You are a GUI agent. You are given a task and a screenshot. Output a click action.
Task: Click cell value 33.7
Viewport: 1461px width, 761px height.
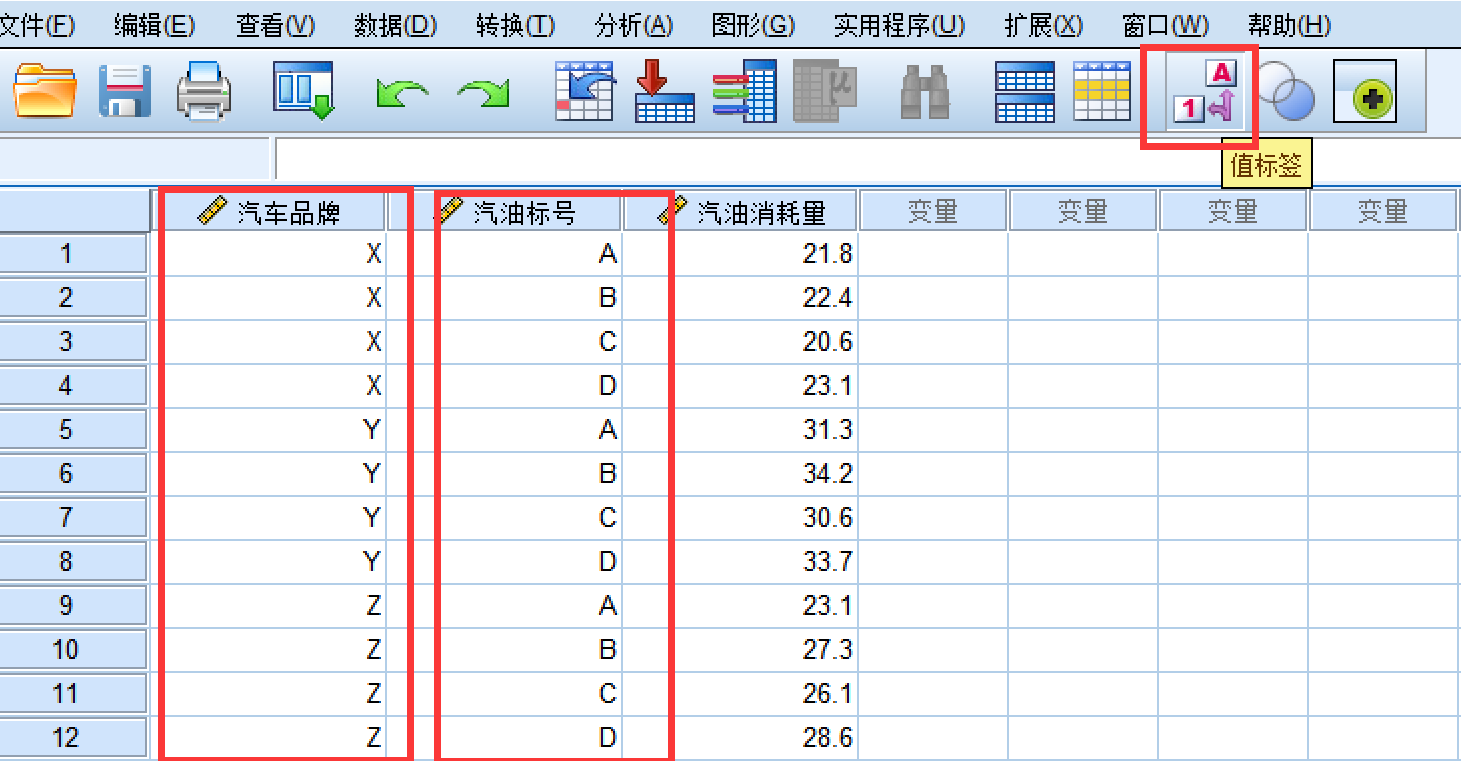[741, 562]
